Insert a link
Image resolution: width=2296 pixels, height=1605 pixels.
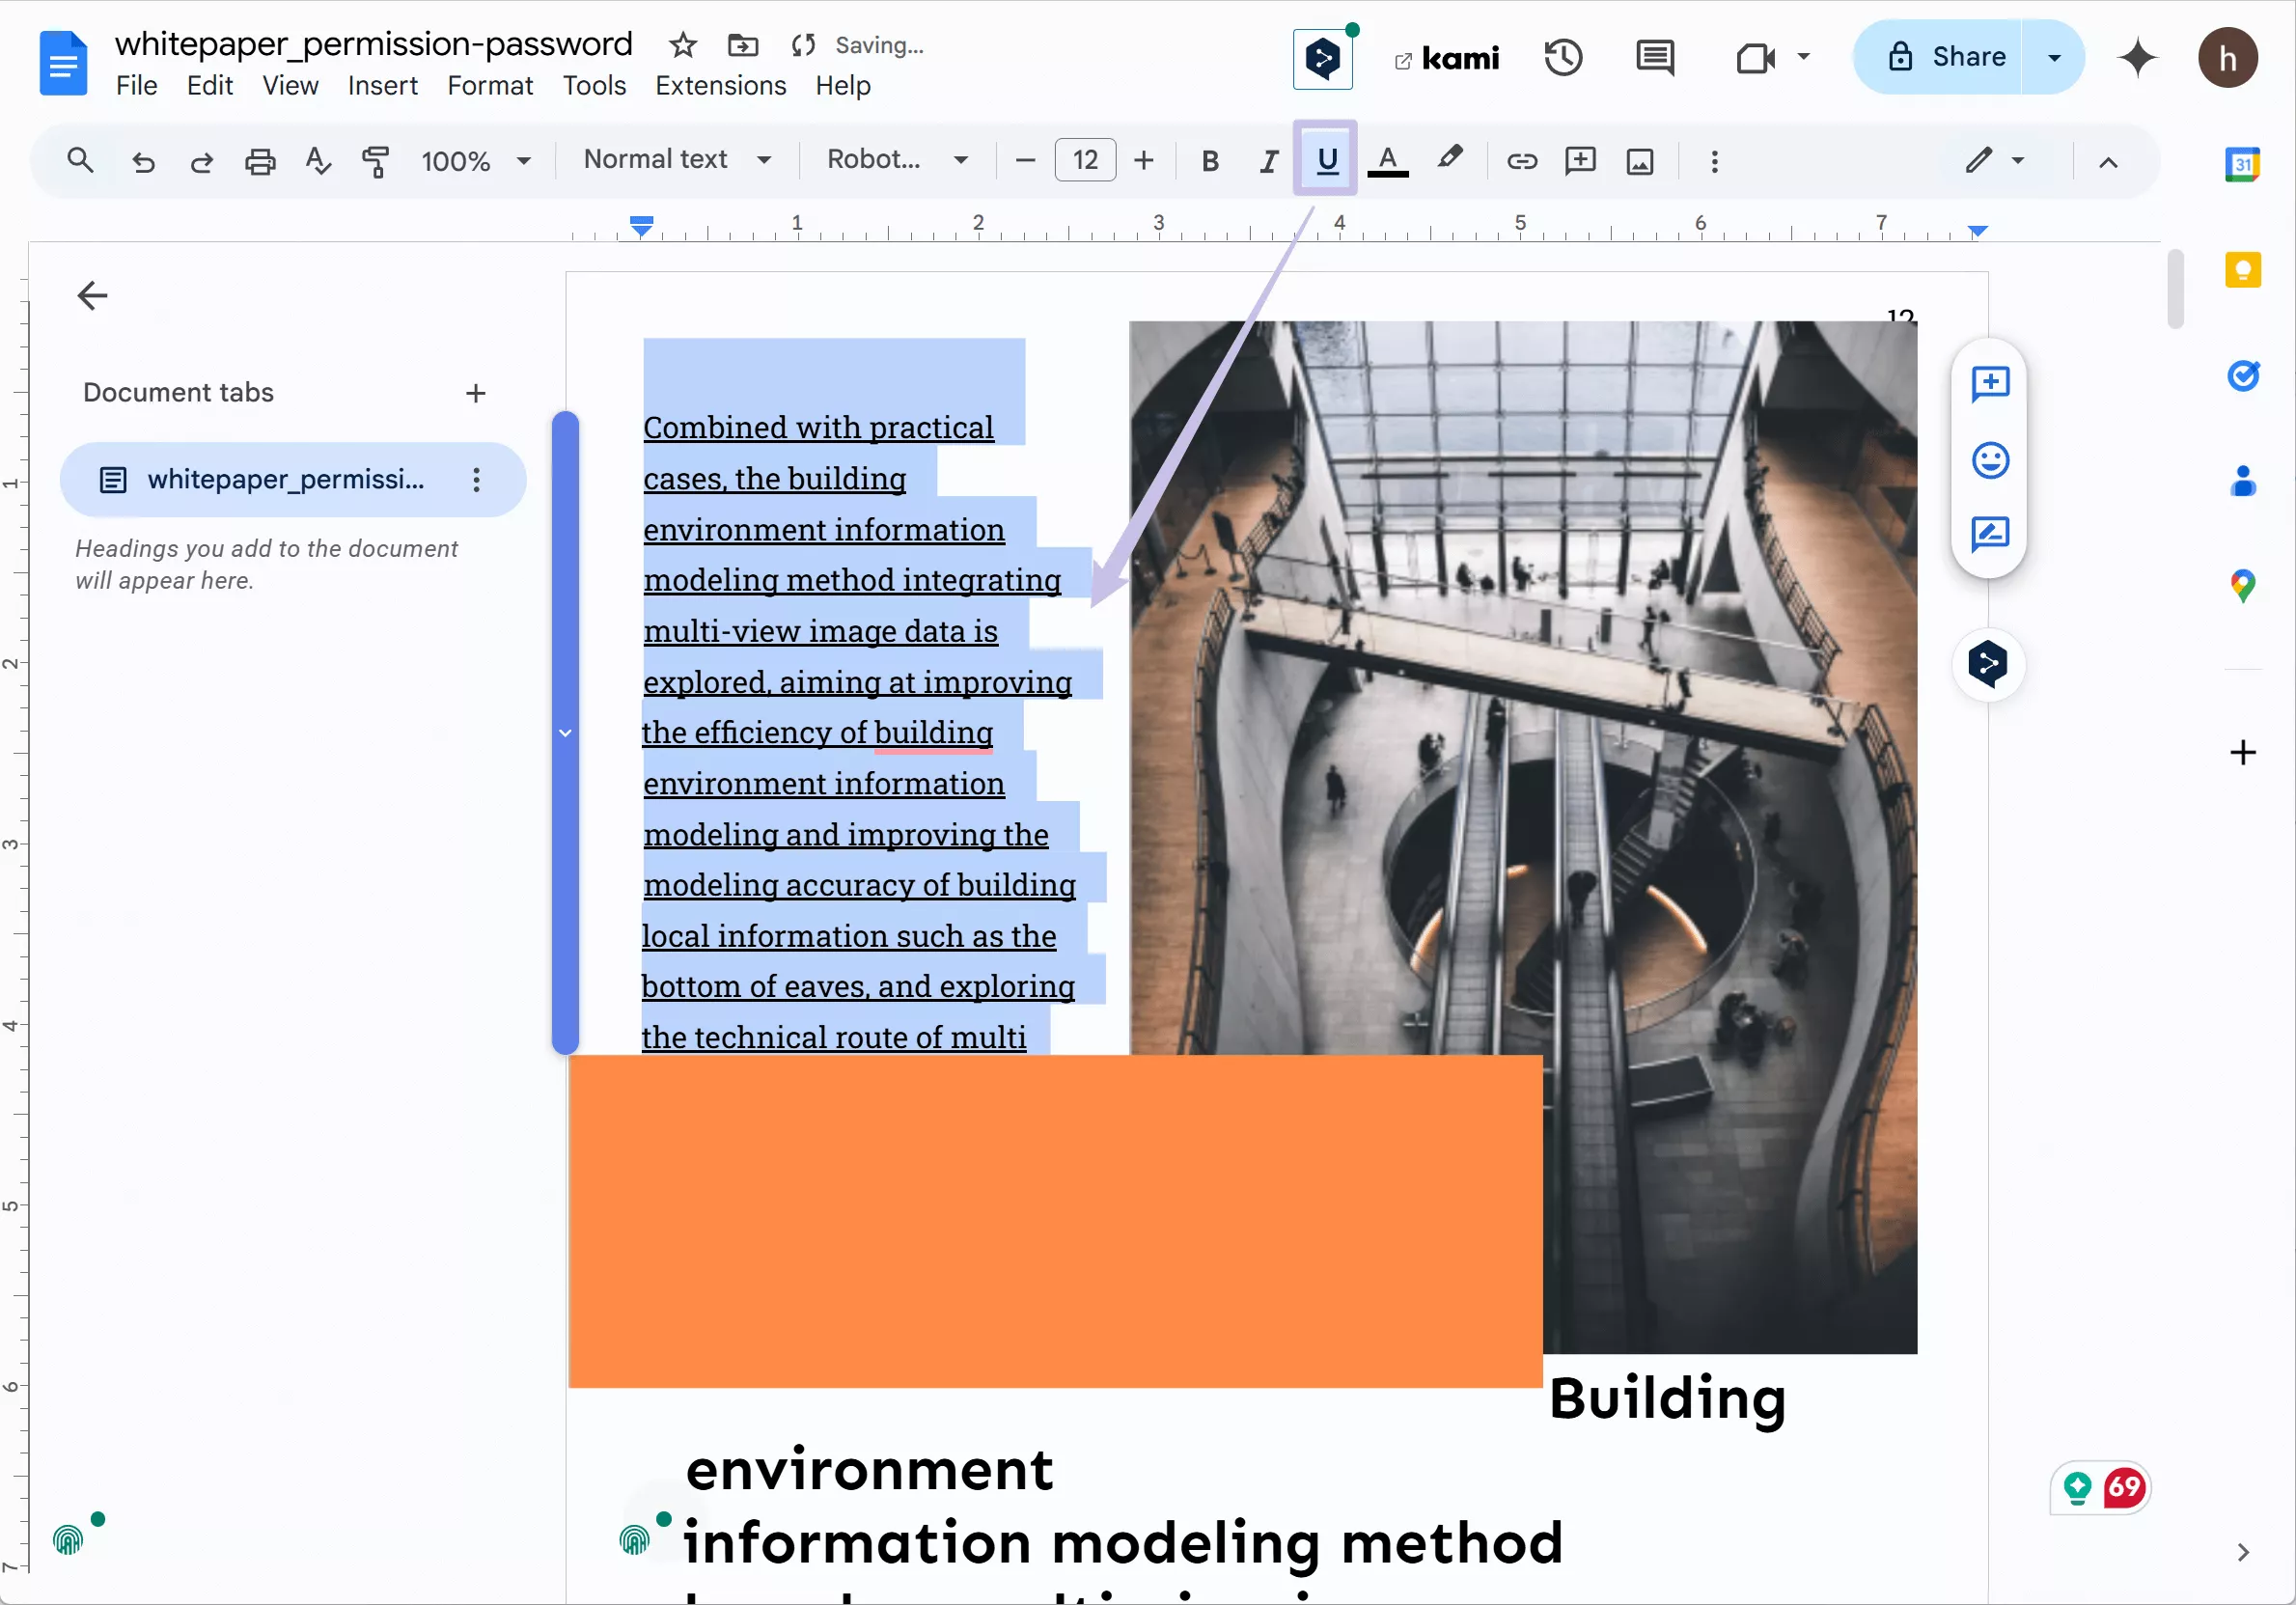coord(1522,161)
